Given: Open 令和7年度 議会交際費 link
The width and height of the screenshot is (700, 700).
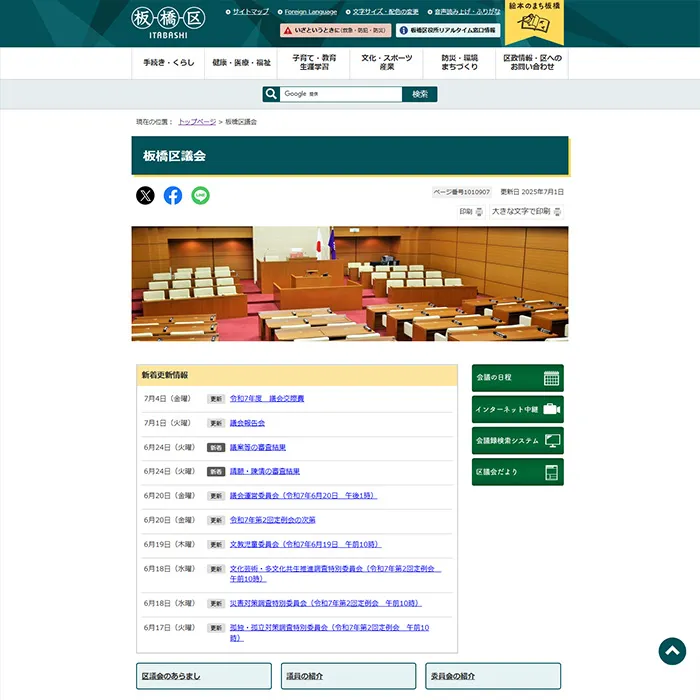Looking at the screenshot, I should click(267, 399).
